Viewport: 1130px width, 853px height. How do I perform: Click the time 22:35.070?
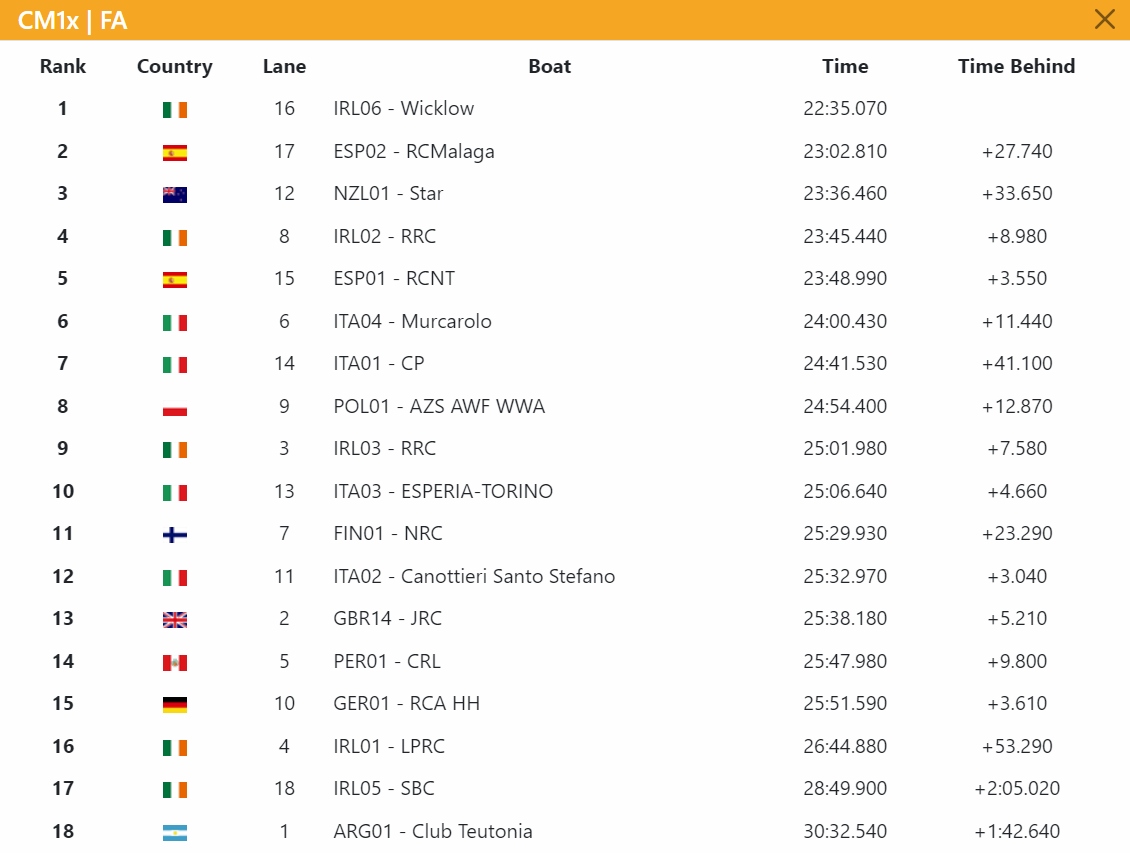point(845,108)
